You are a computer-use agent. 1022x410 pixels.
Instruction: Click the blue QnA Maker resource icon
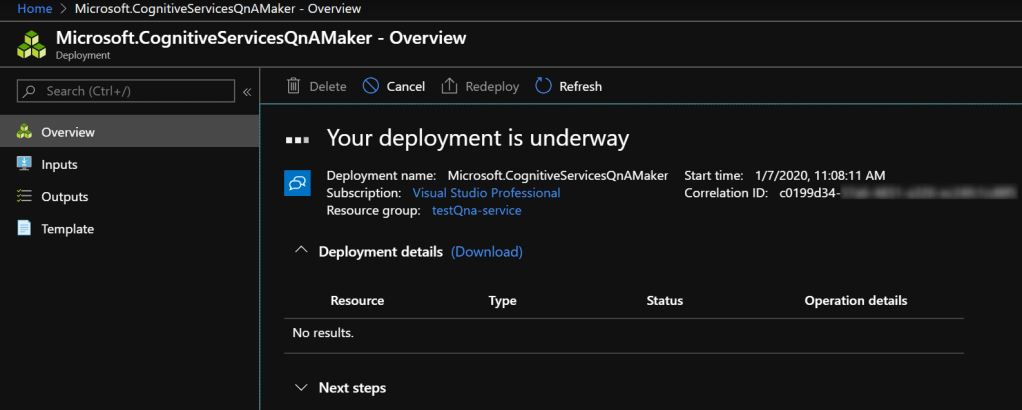coord(297,184)
